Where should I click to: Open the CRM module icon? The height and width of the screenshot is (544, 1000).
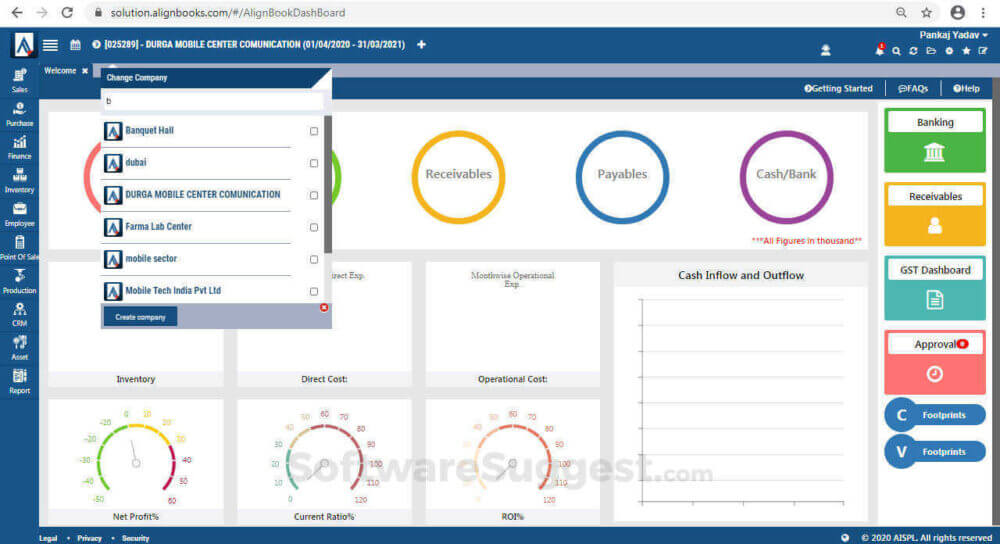19,314
